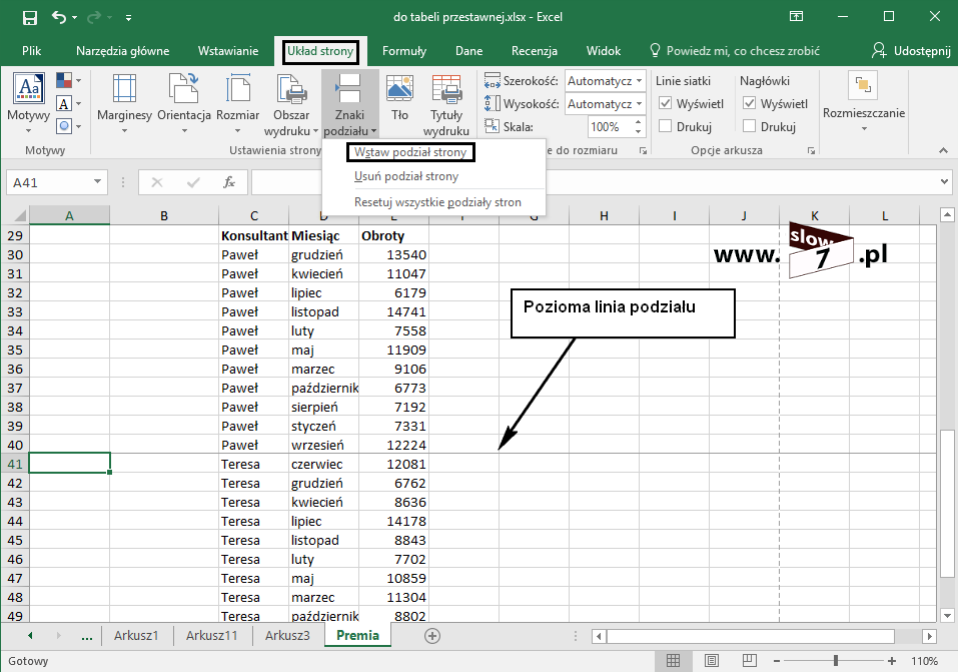Click the Udostępnij share button

[x=911, y=51]
